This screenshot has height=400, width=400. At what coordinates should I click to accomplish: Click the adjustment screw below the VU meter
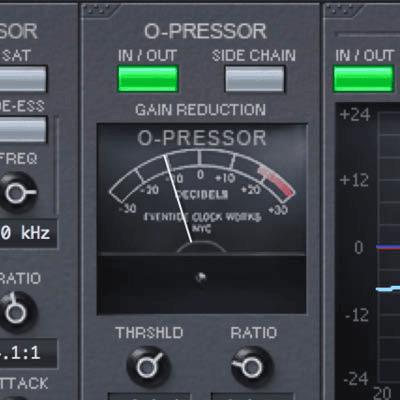click(201, 277)
